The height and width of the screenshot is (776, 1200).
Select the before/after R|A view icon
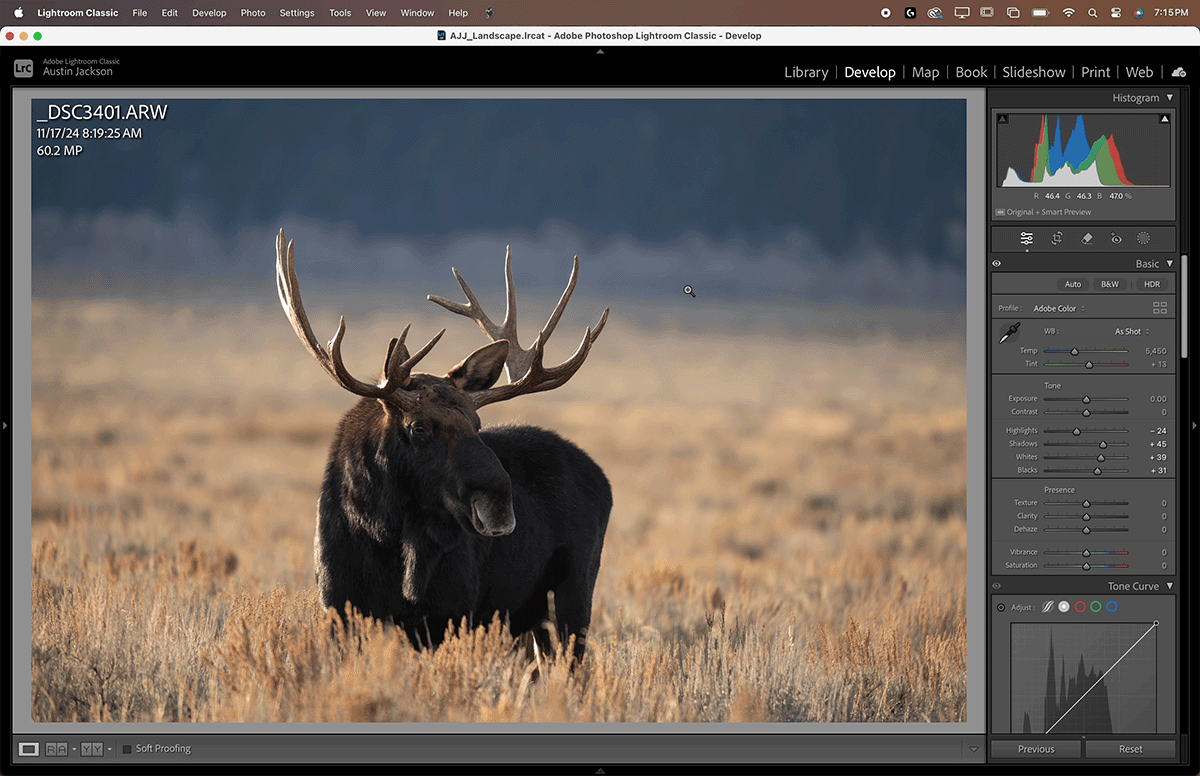coord(56,749)
